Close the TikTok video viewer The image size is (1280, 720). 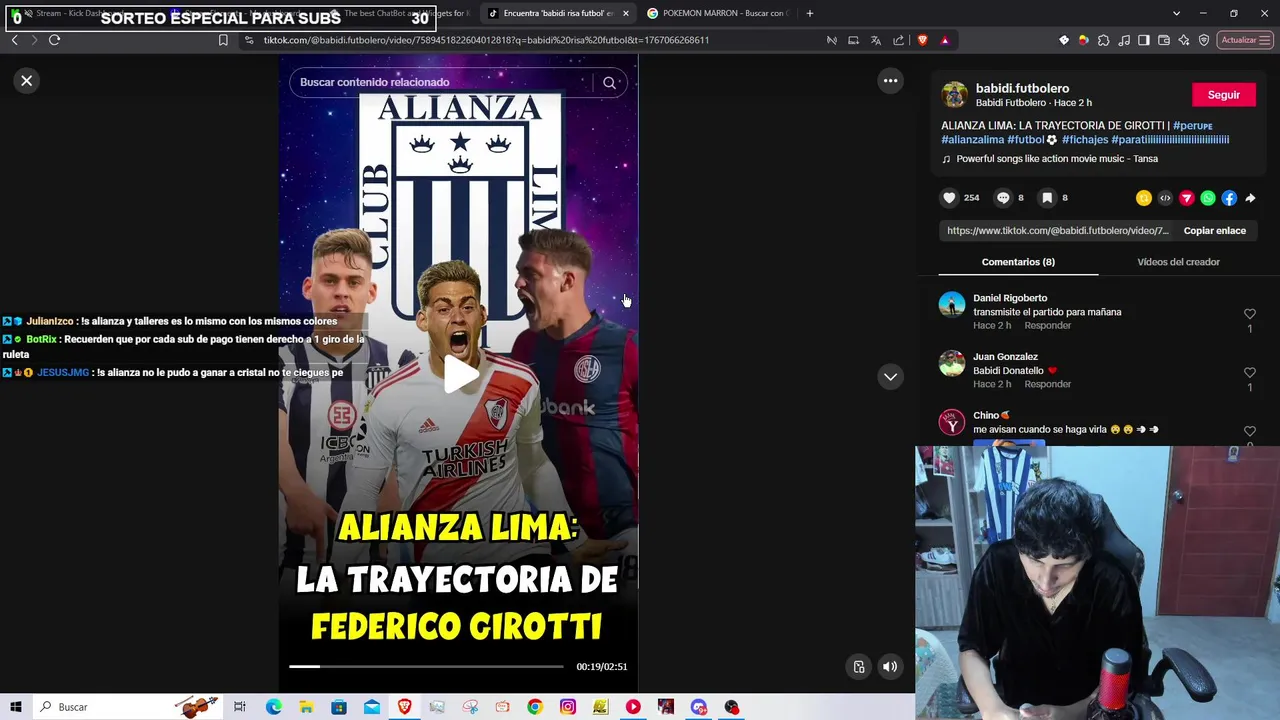point(27,81)
